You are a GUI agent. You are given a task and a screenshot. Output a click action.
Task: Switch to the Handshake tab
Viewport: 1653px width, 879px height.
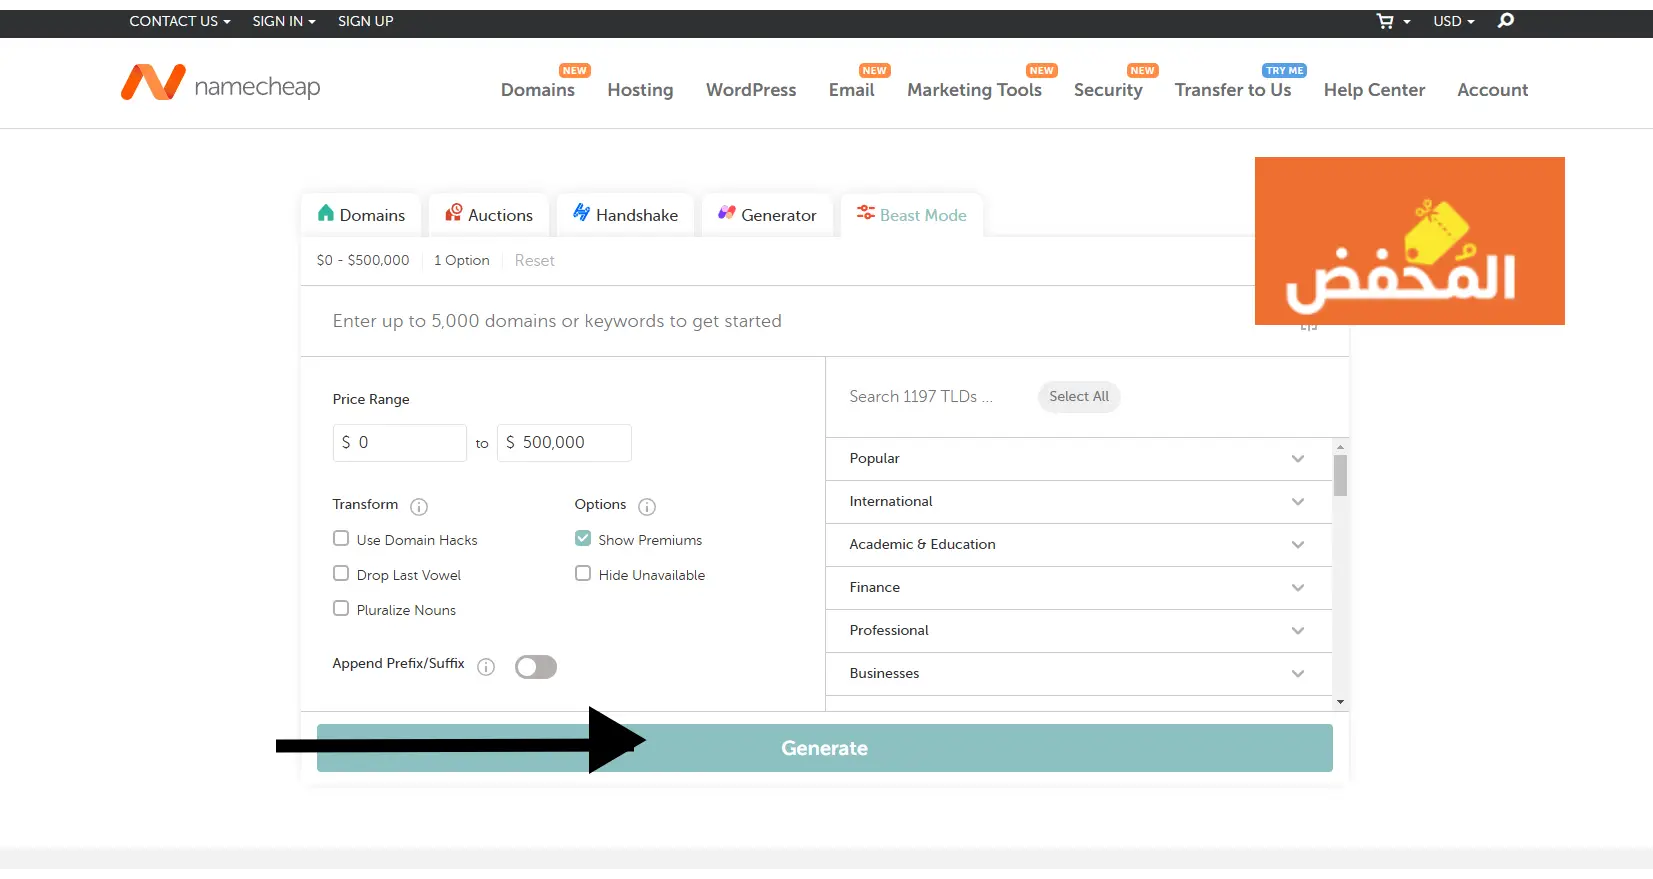coord(625,214)
